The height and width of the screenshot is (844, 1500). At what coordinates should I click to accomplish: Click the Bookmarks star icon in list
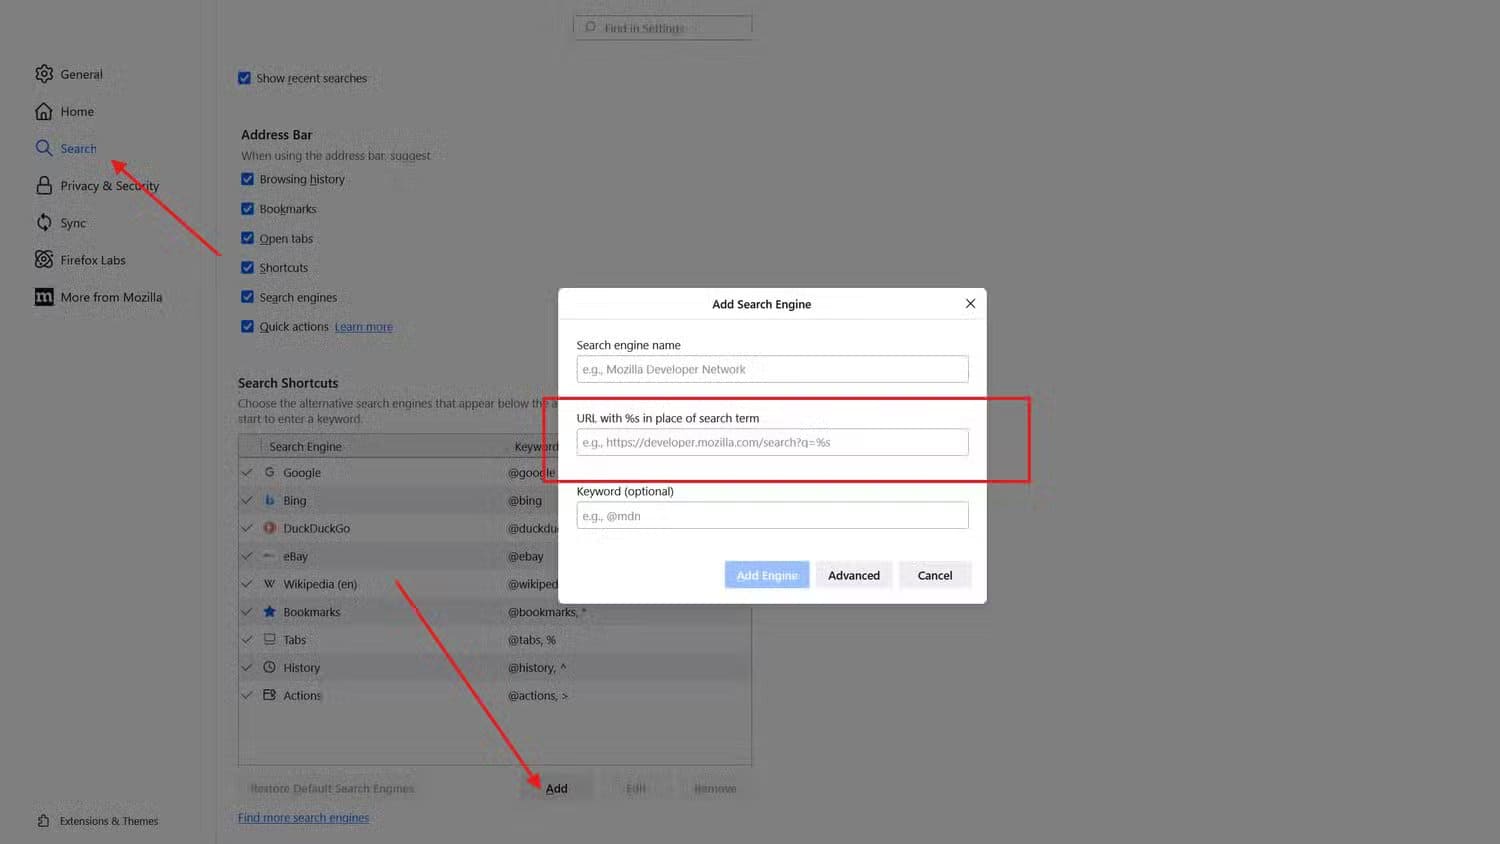tap(269, 611)
